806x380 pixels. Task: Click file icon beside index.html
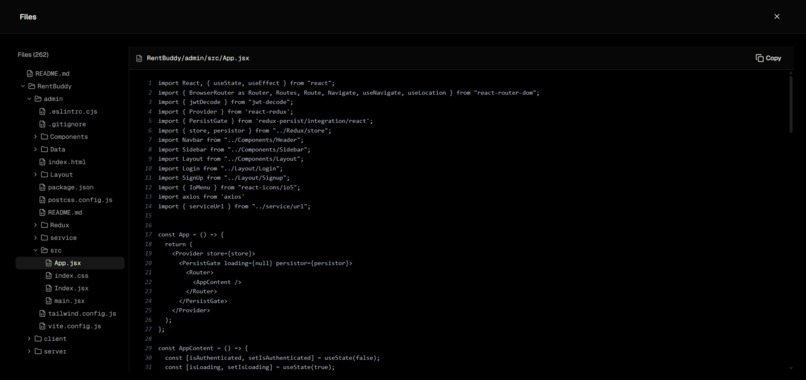(x=42, y=162)
